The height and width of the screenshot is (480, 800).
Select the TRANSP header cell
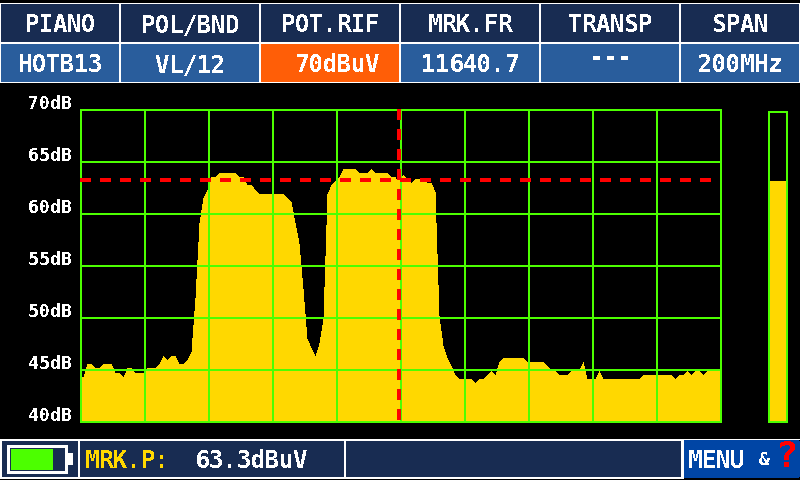pyautogui.click(x=610, y=23)
